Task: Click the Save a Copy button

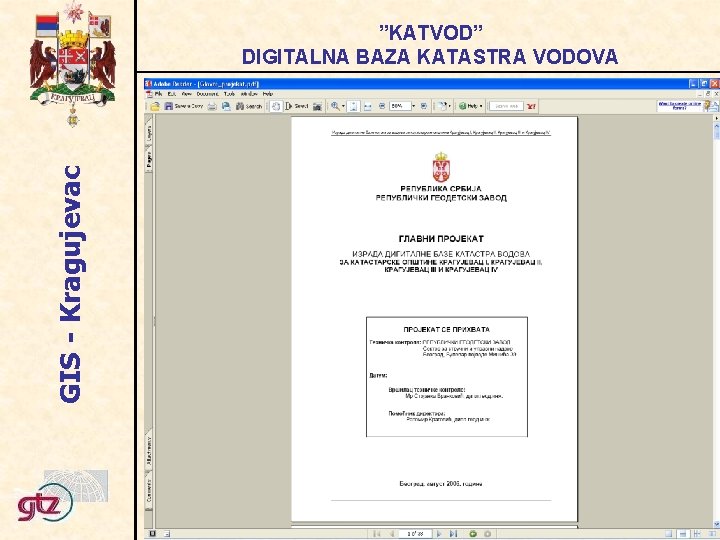Action: 184,106
